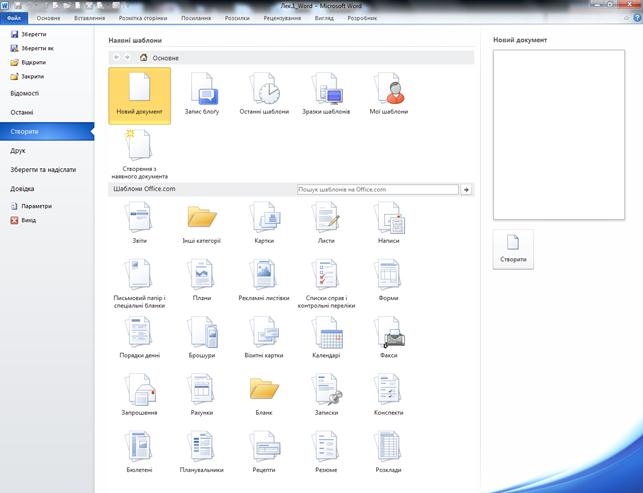643x493 pixels.
Task: Switch to the Вставлення ribbon tab
Action: tap(89, 18)
